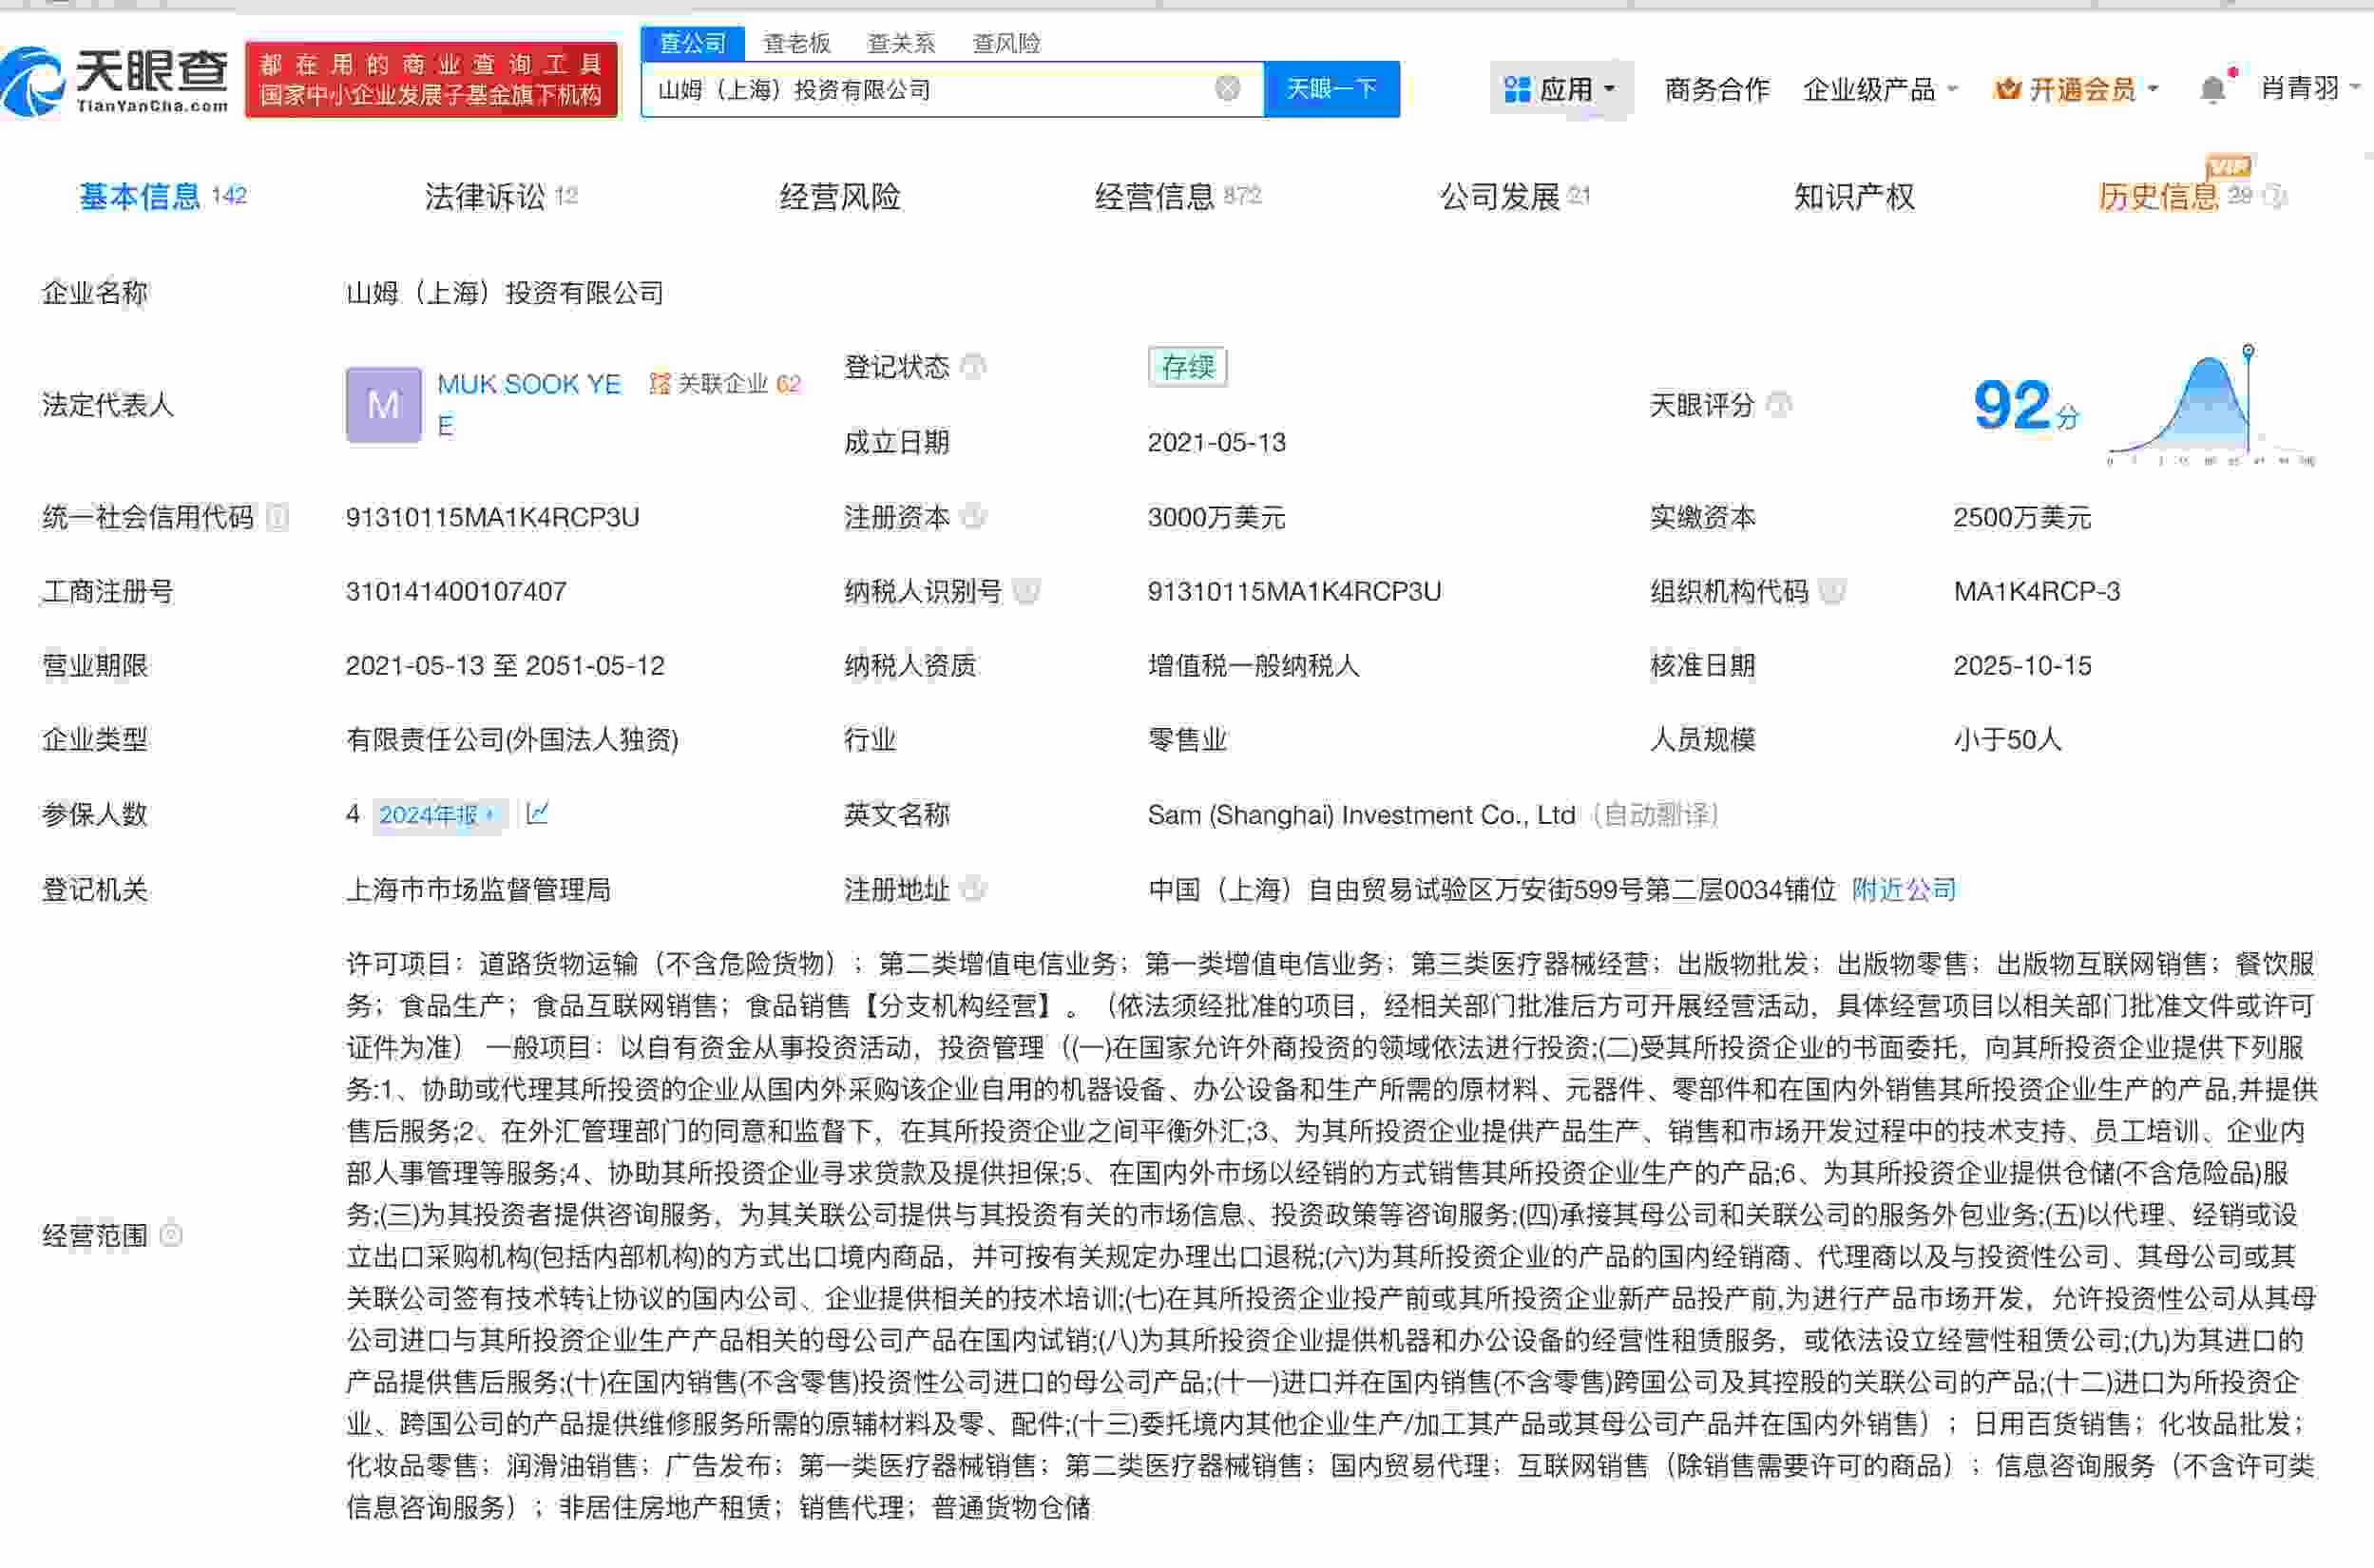Viewport: 2374px width, 1568px height.
Task: Click the crown icon on 开通会员
Action: [2005, 88]
